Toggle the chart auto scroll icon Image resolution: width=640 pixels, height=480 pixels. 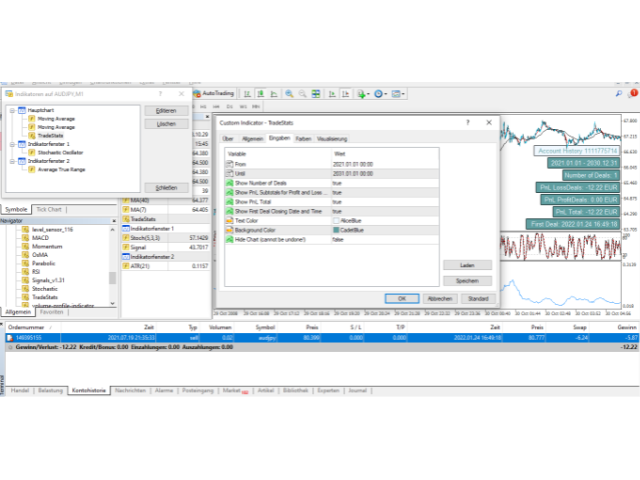pos(332,94)
